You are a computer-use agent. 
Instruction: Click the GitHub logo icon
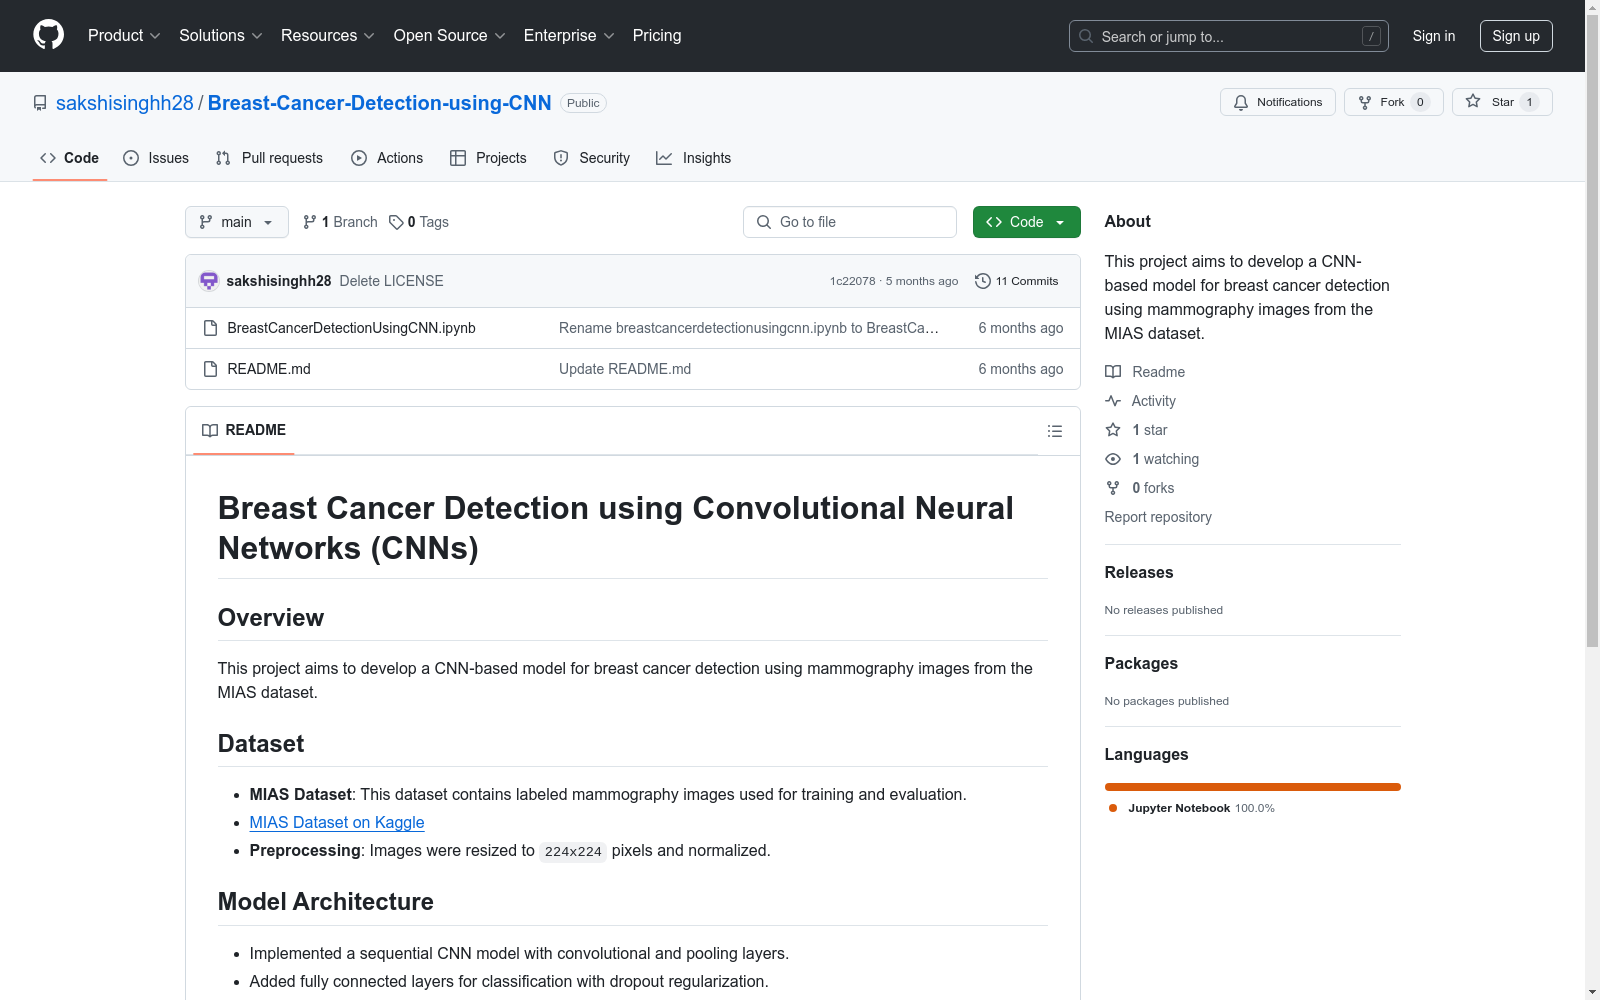pos(48,35)
